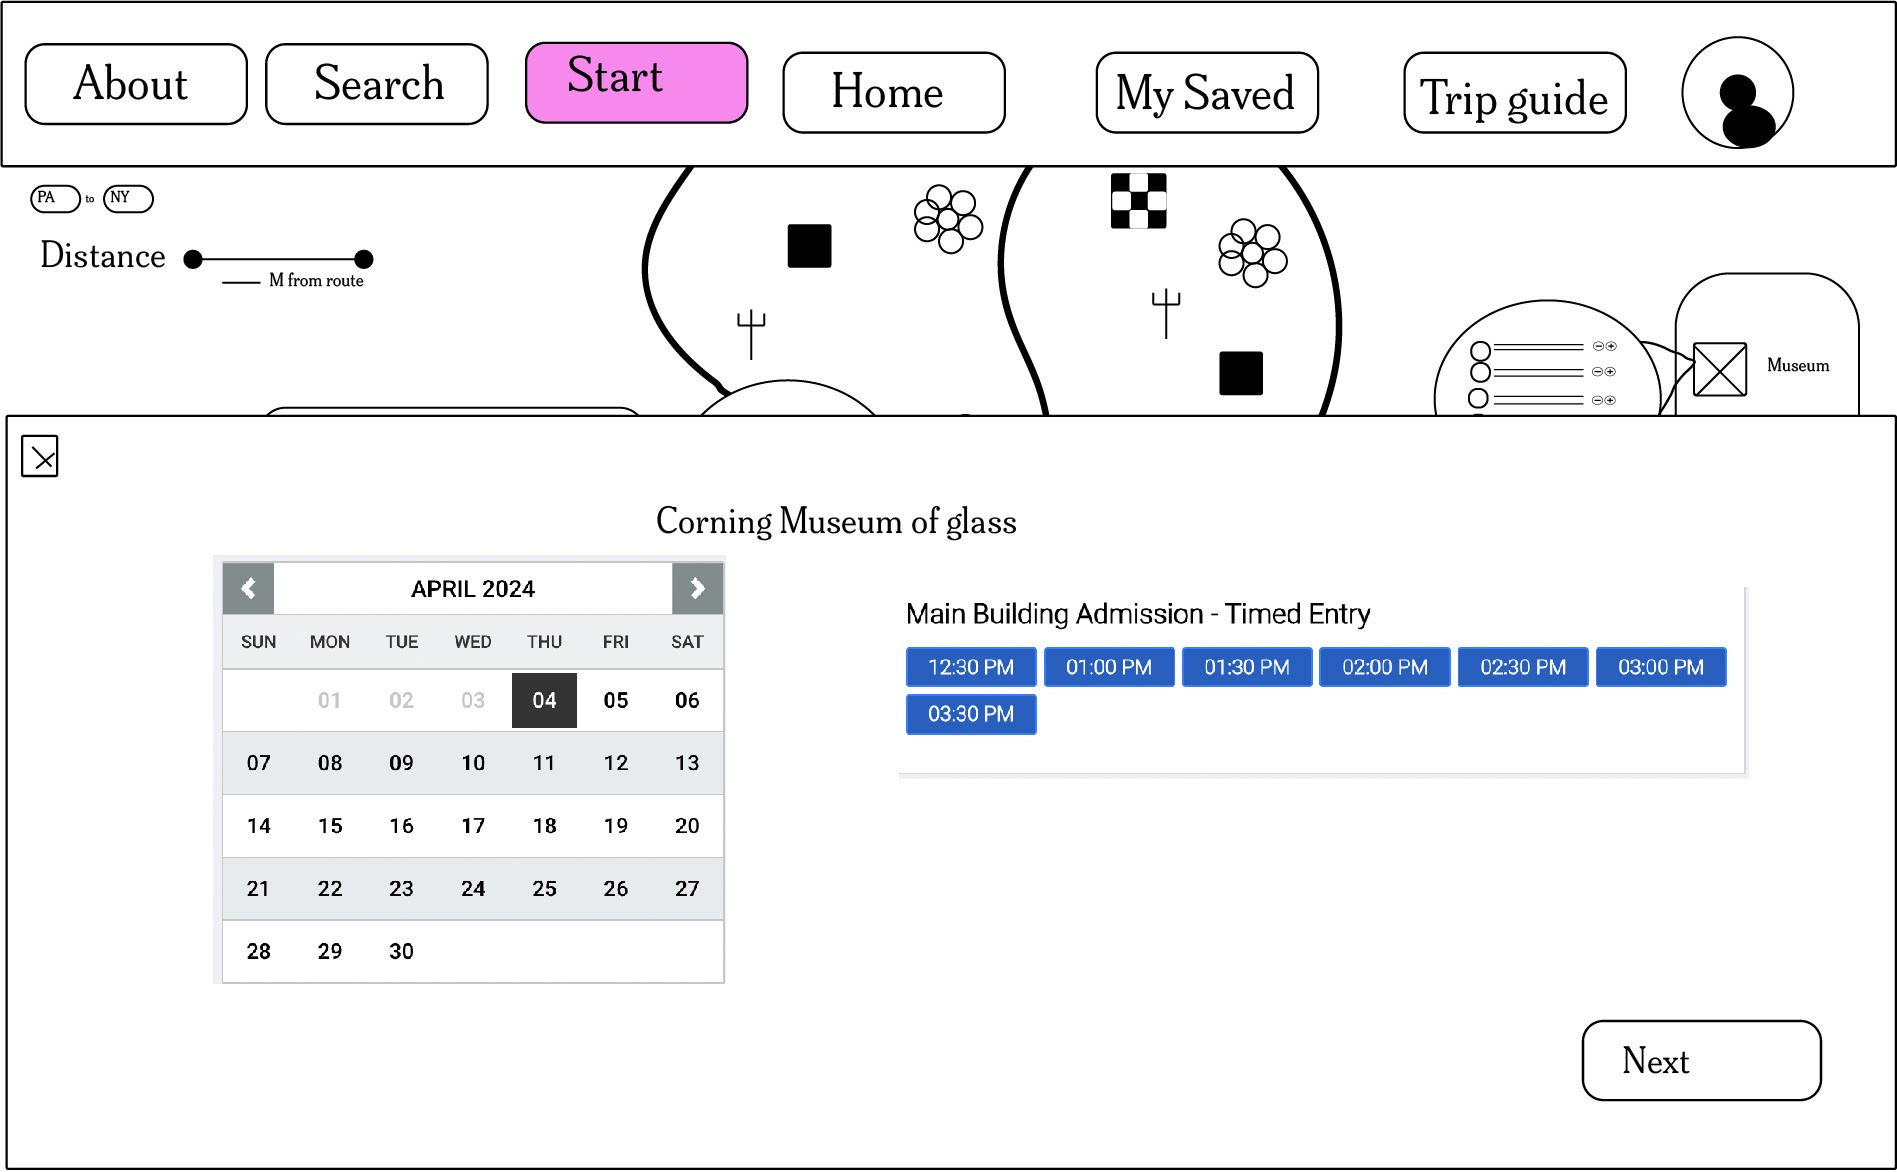Select April 20 in the calendar
Screen dimensions: 1897x1172
pyautogui.click(x=687, y=826)
